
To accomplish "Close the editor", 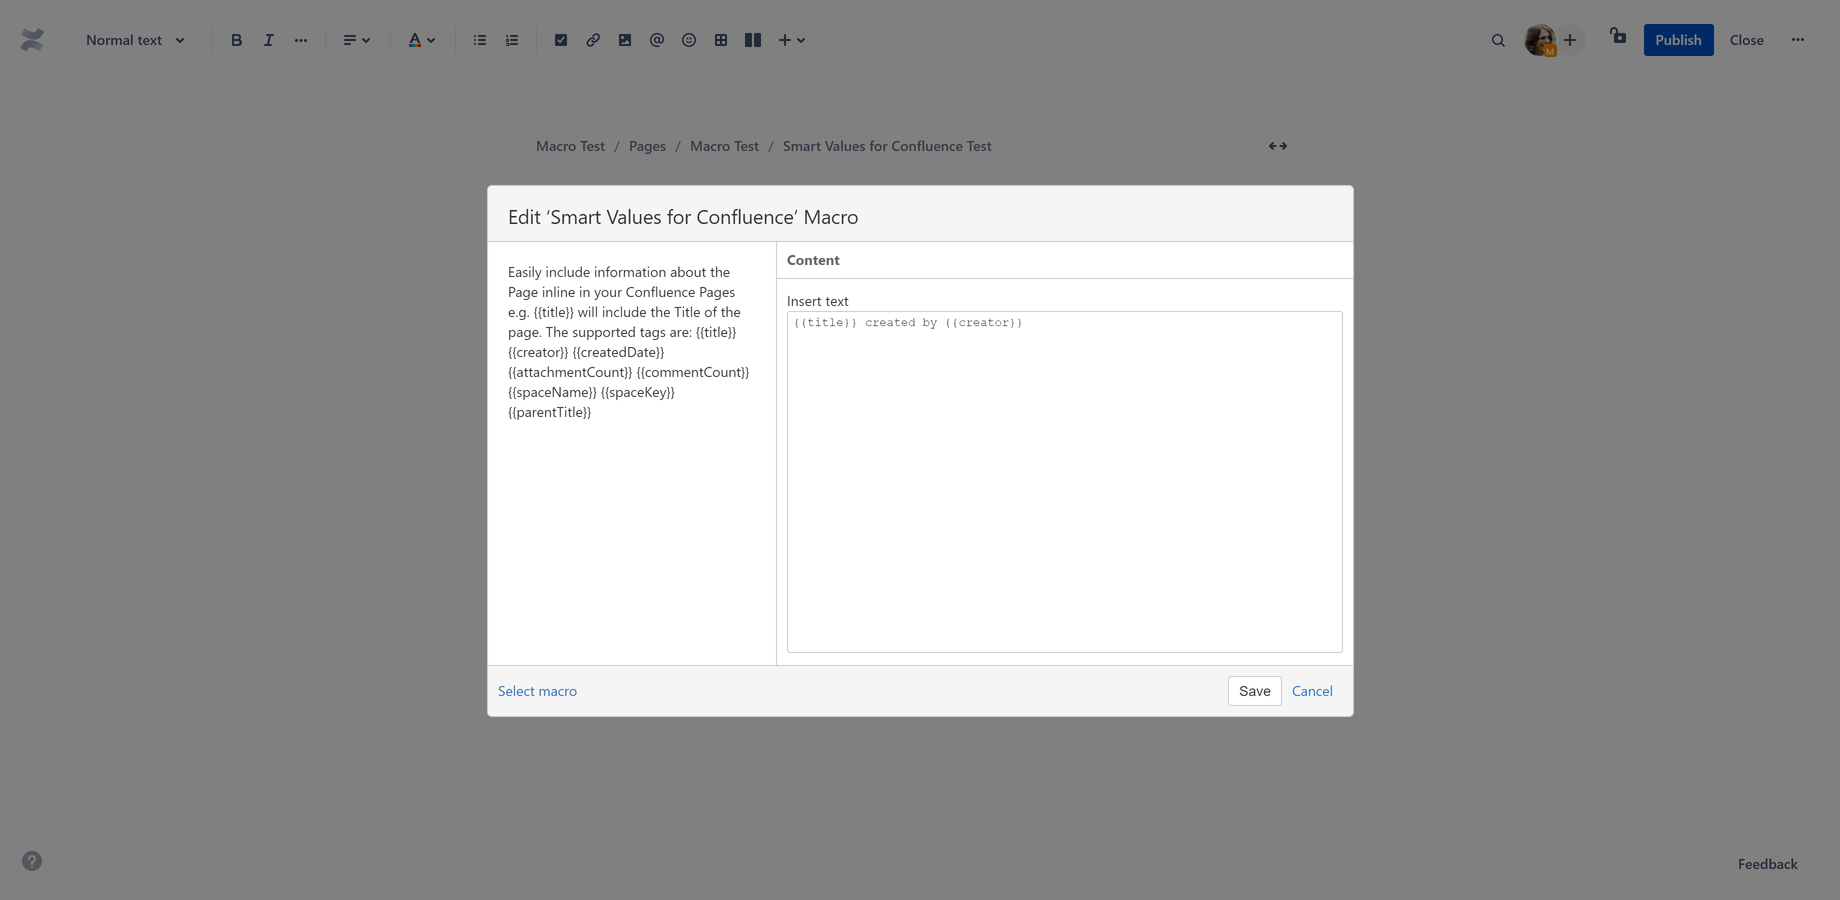I will [x=1747, y=40].
